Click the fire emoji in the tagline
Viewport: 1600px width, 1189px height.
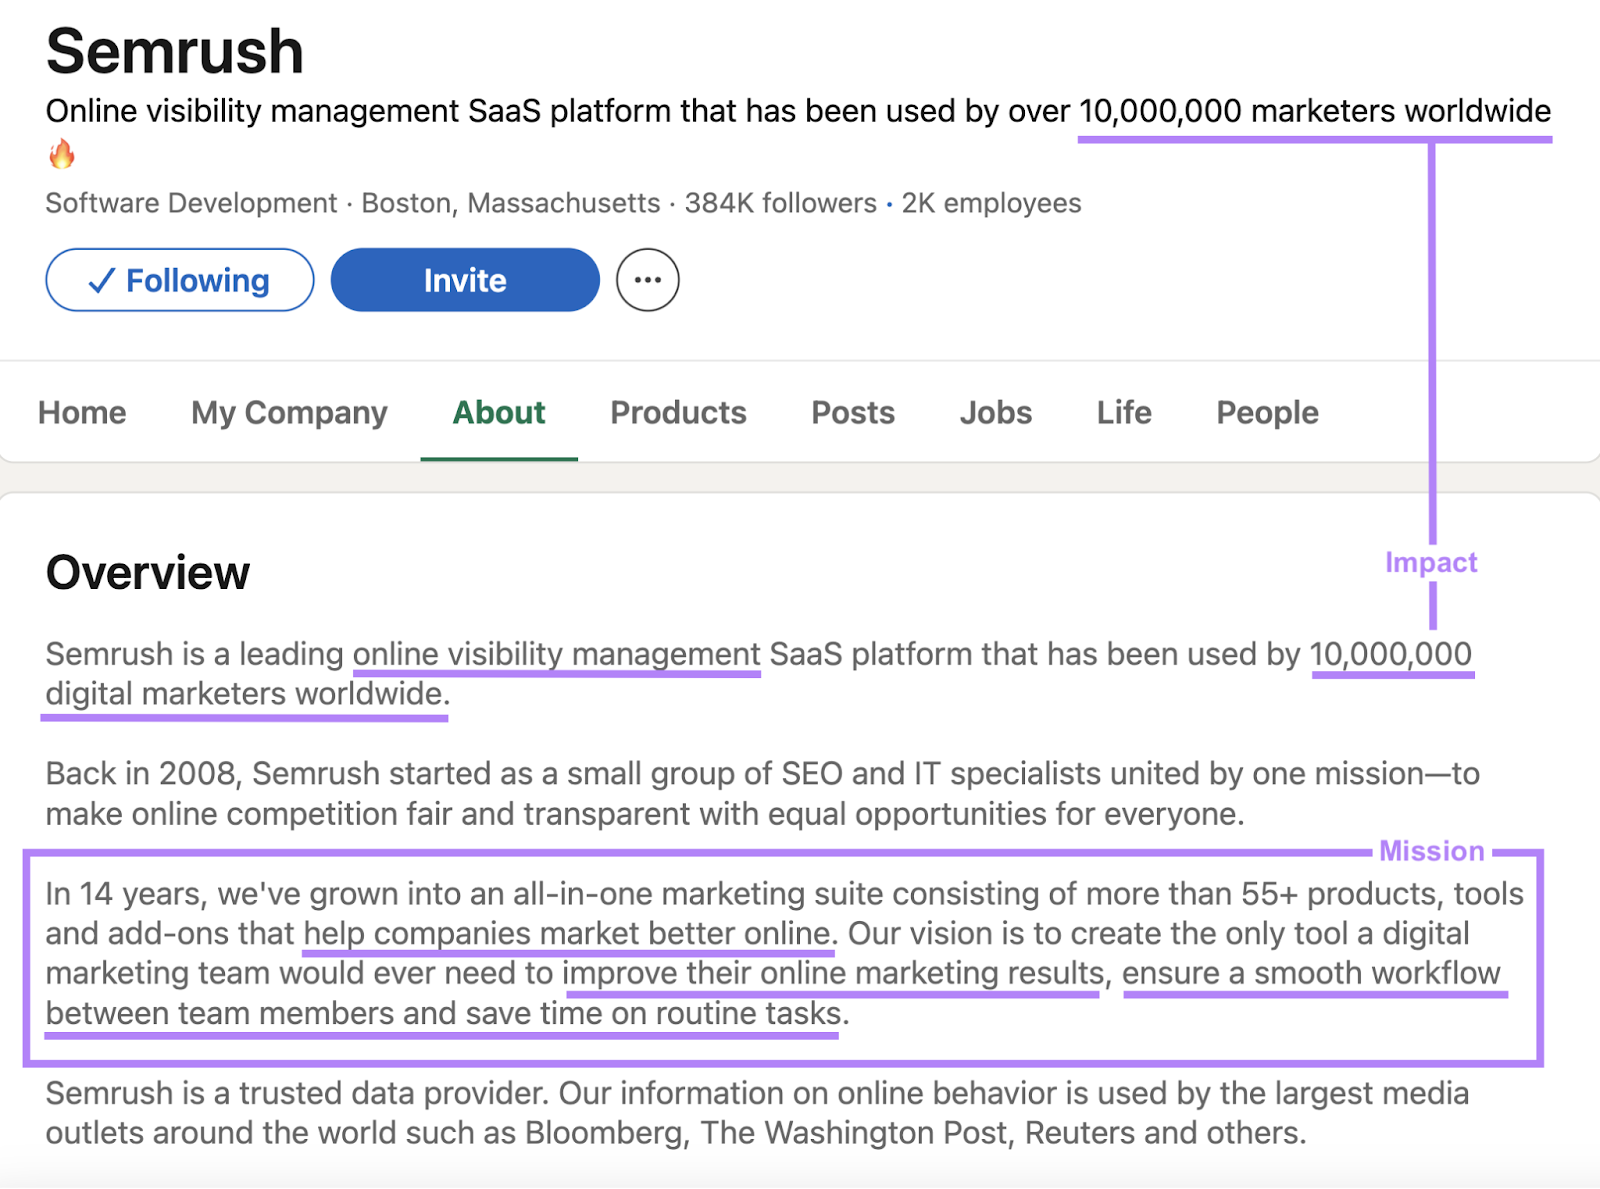click(x=64, y=154)
